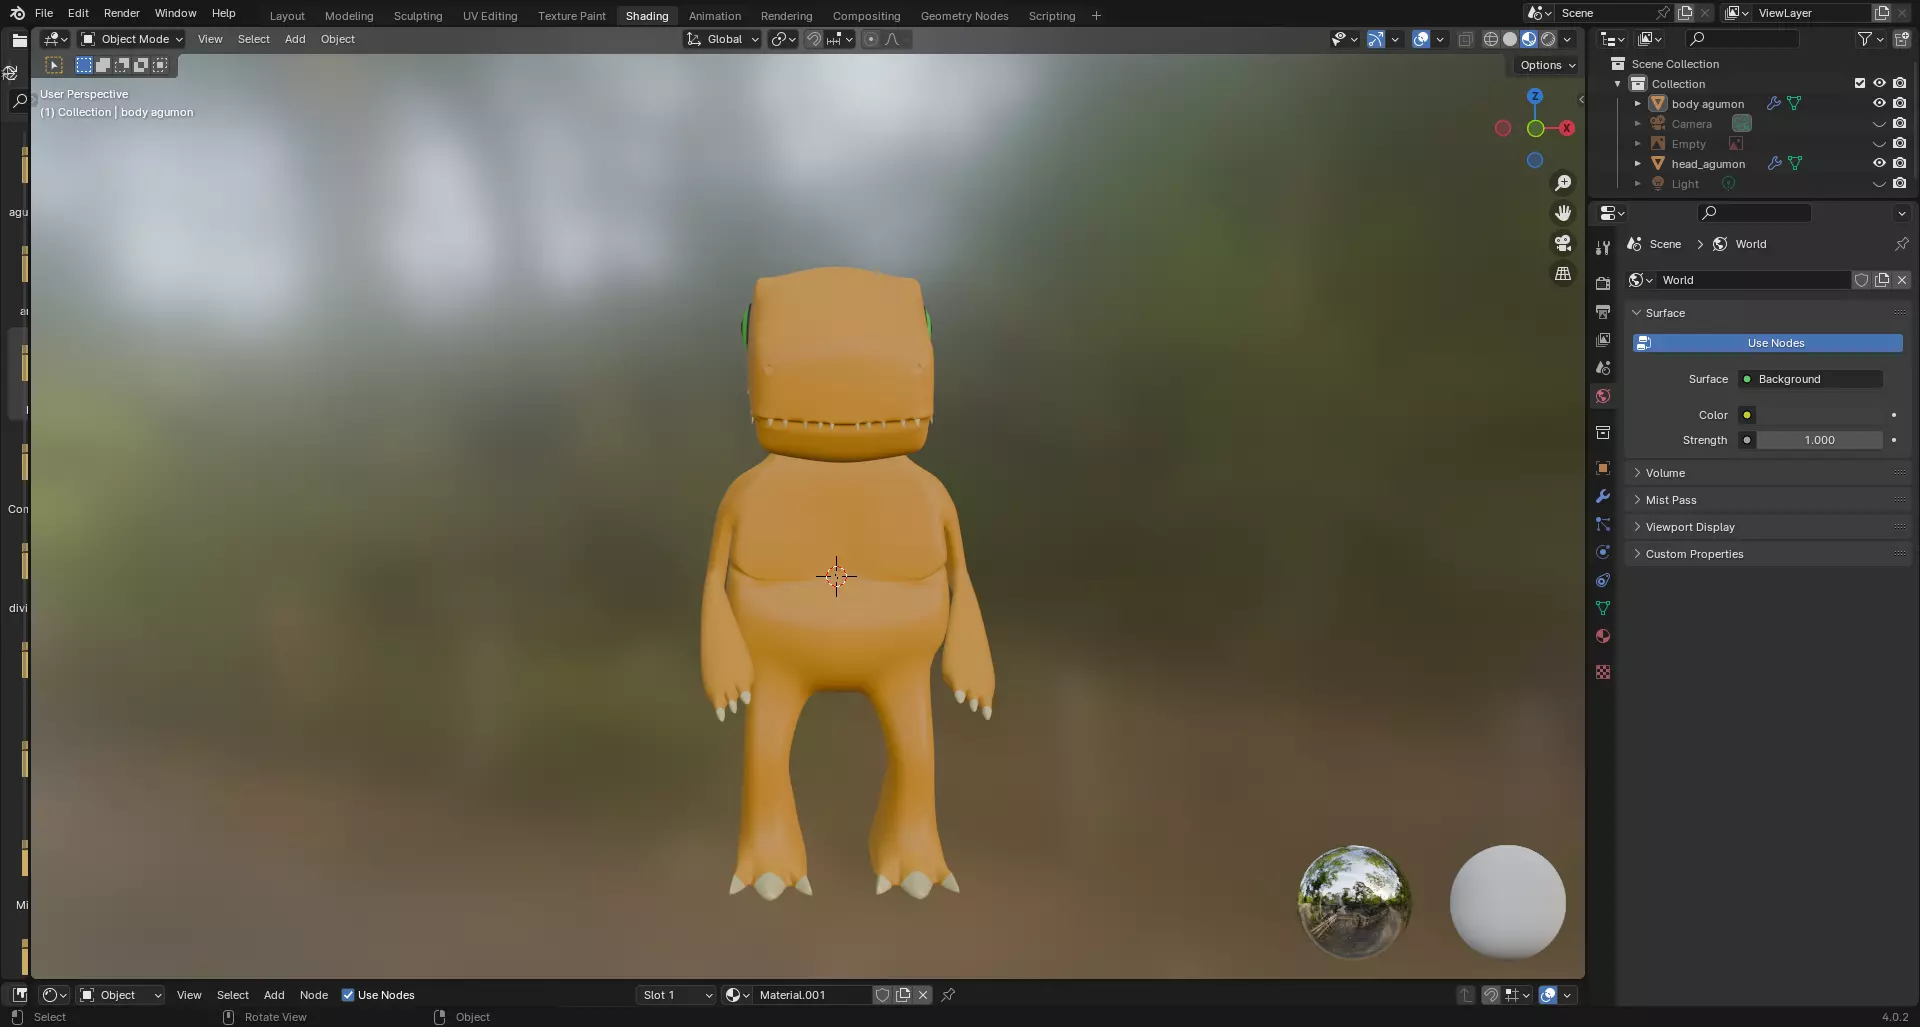Image resolution: width=1920 pixels, height=1027 pixels.
Task: Open the viewport Options dropdown
Action: click(x=1547, y=65)
